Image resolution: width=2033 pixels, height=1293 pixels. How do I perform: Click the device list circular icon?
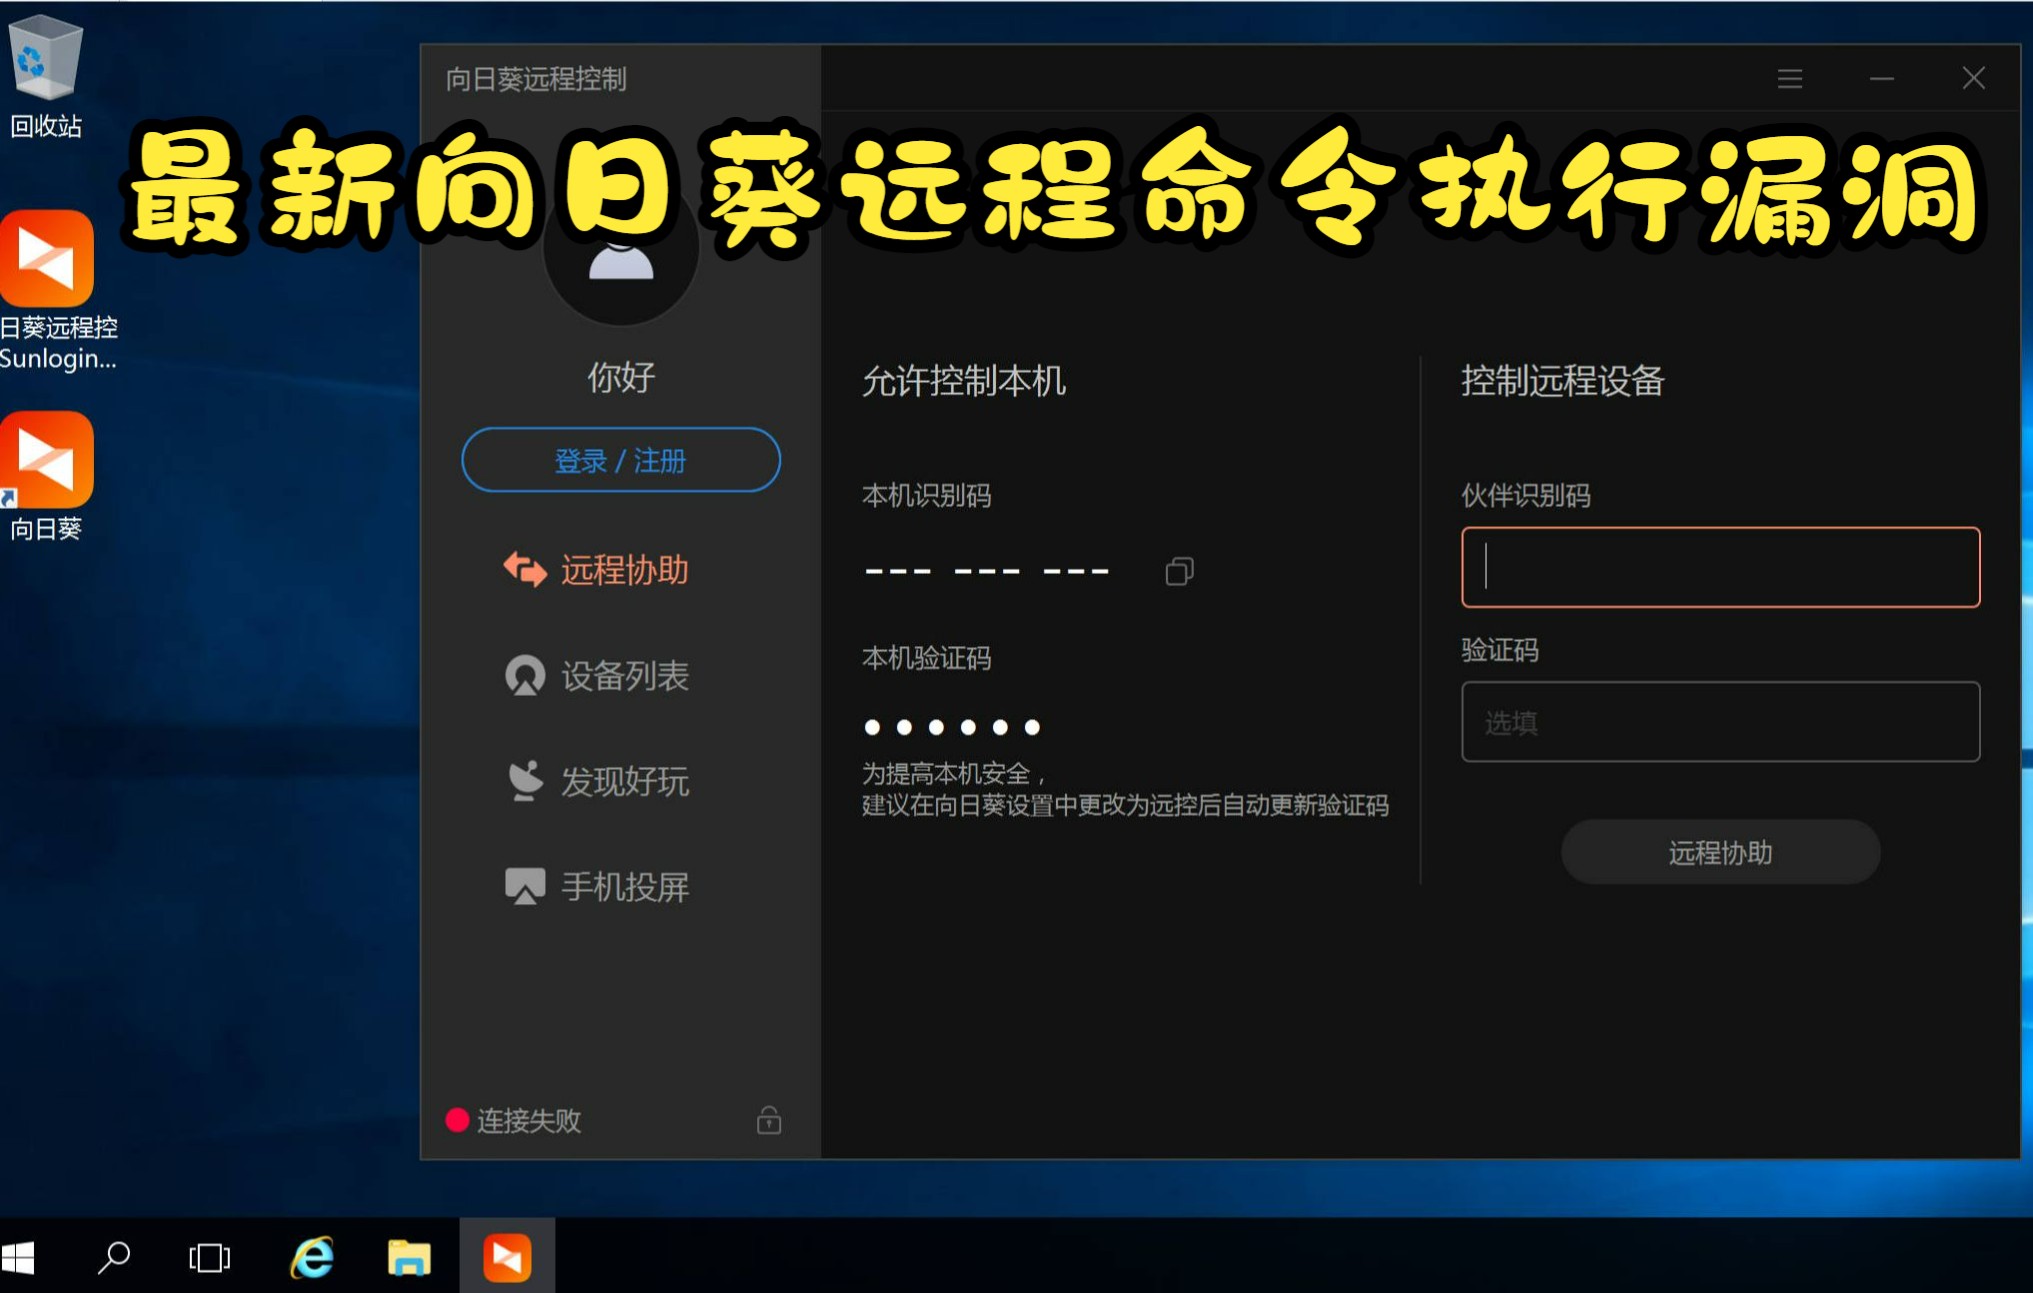(x=525, y=675)
